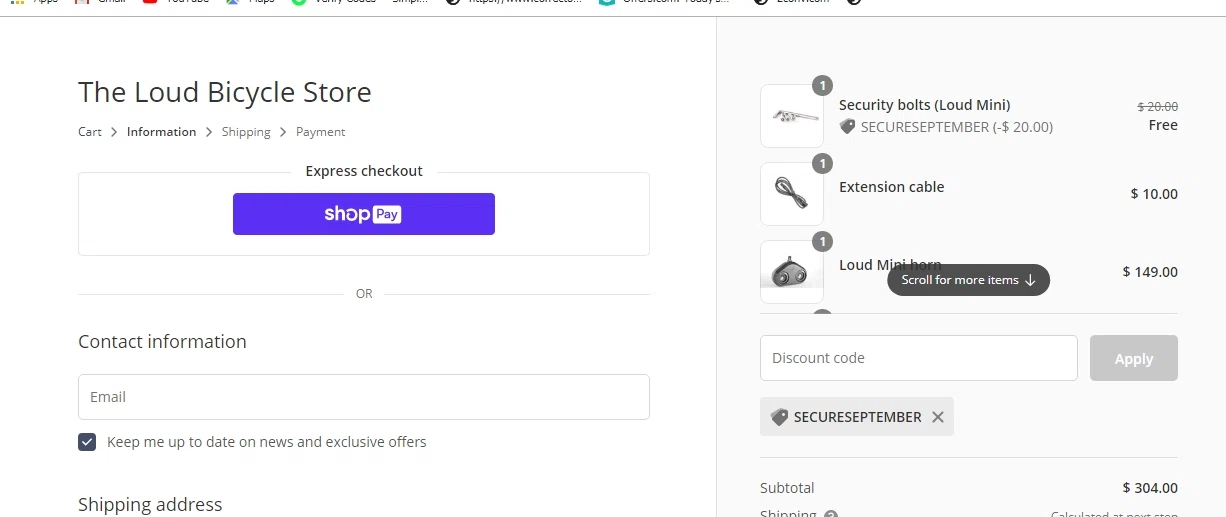Image resolution: width=1226 pixels, height=517 pixels.
Task: Open The Loud Bicycle Store heading link
Action: coord(225,92)
